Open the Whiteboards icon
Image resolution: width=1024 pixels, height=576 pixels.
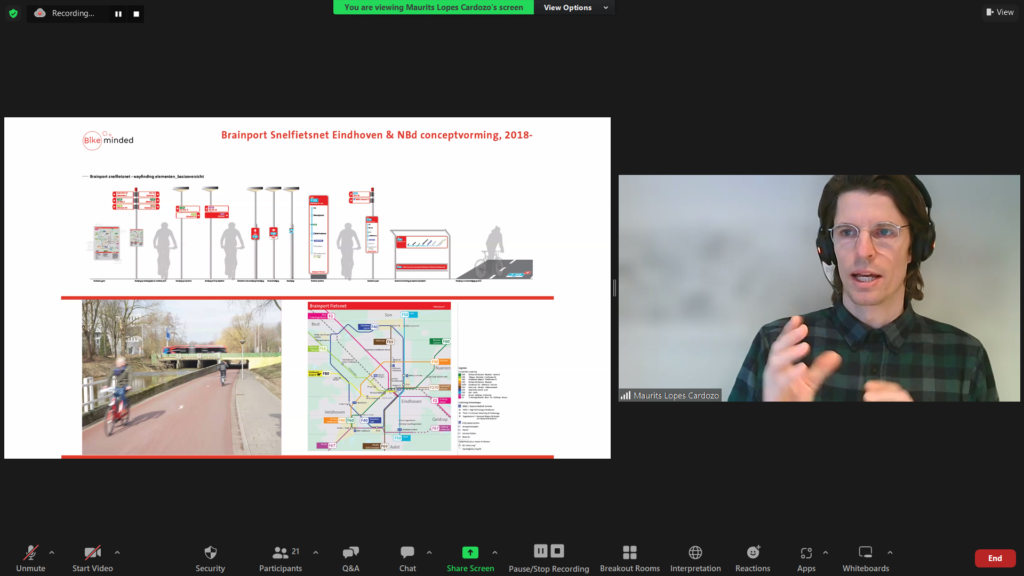click(x=865, y=553)
